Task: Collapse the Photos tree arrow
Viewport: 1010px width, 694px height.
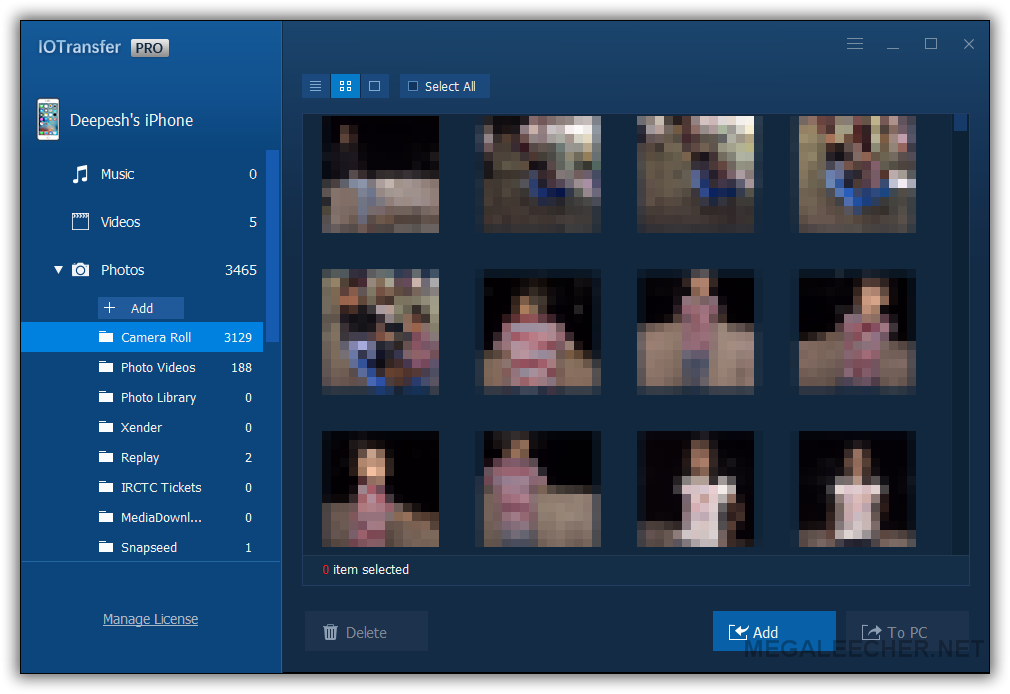Action: [58, 270]
